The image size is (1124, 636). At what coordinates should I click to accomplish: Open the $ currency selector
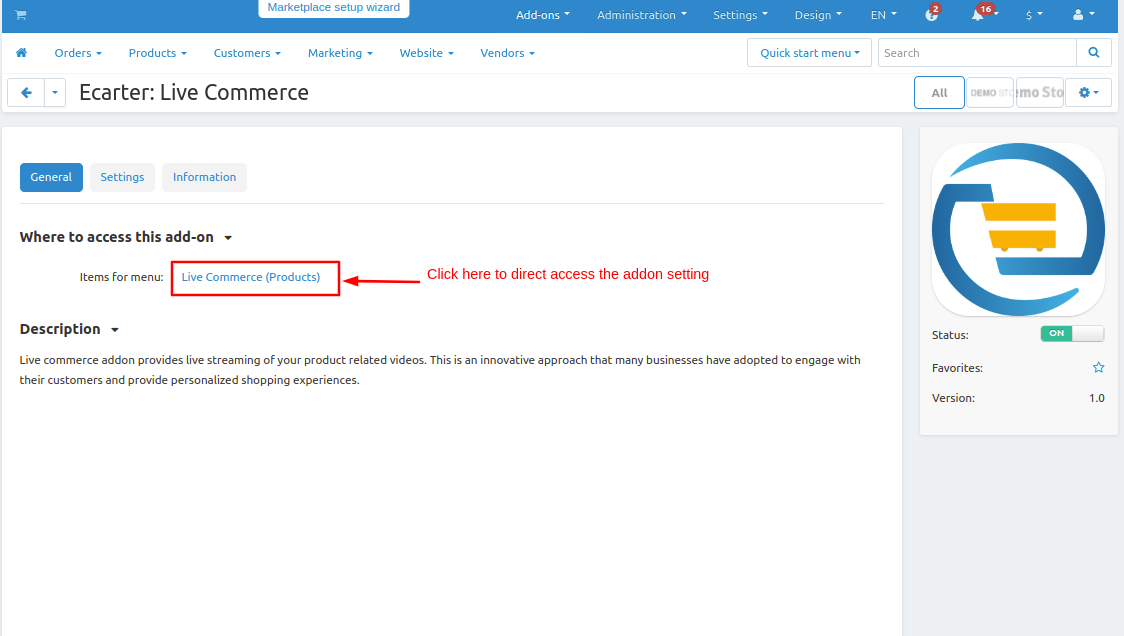pos(1034,15)
